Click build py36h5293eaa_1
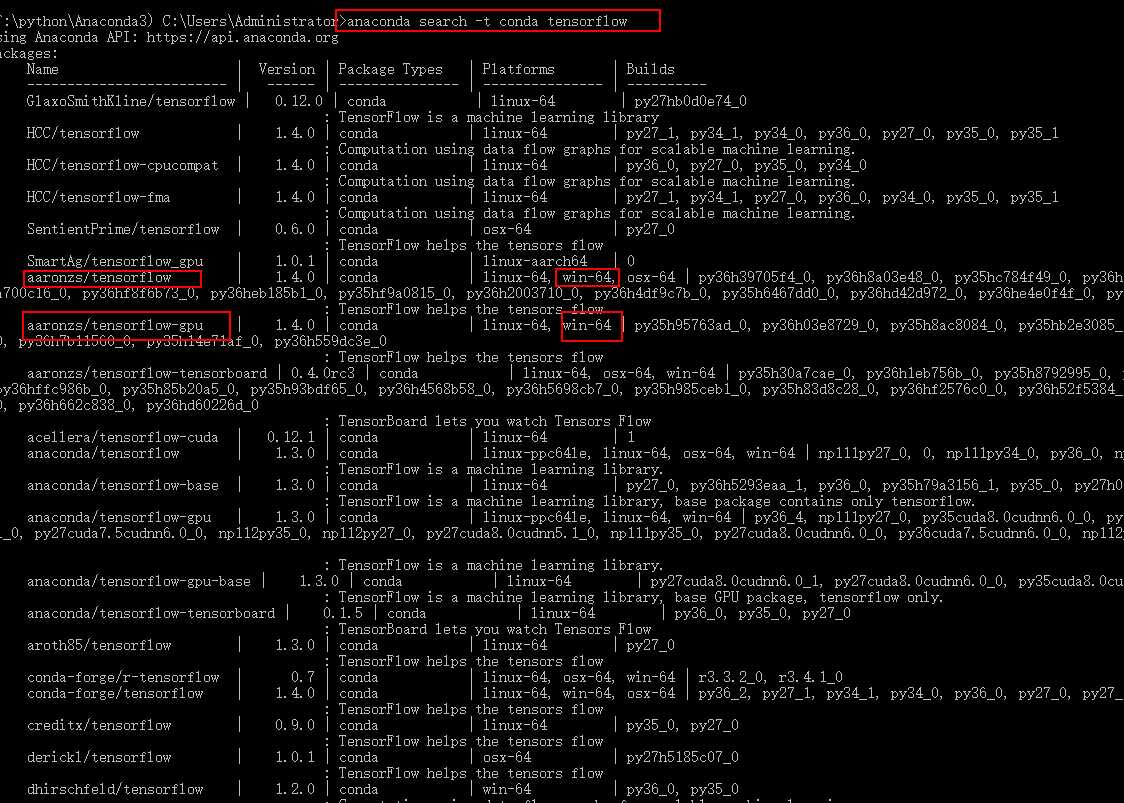 click(x=746, y=485)
